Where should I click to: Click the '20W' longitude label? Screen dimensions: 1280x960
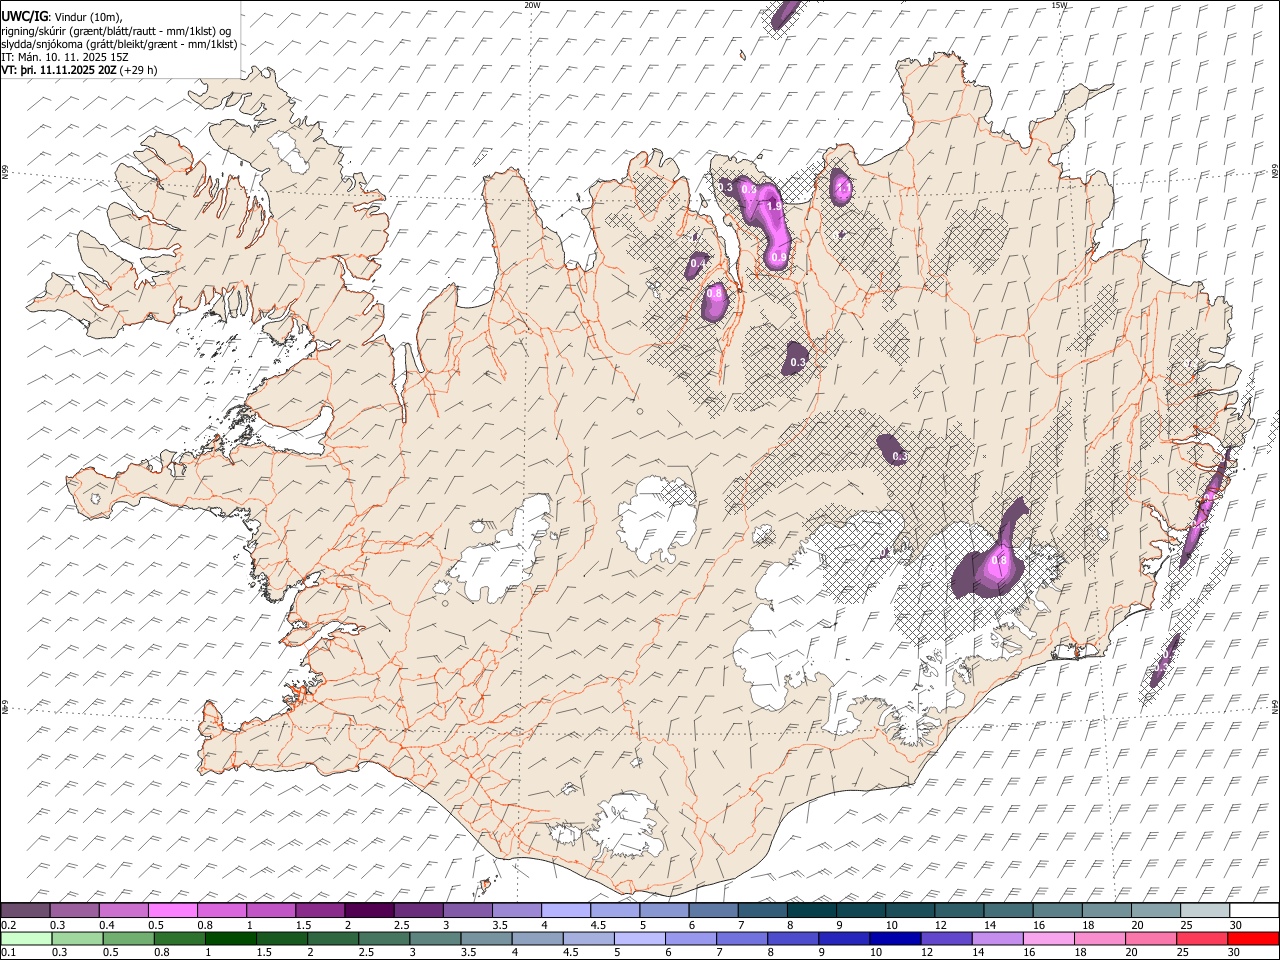[x=532, y=5]
